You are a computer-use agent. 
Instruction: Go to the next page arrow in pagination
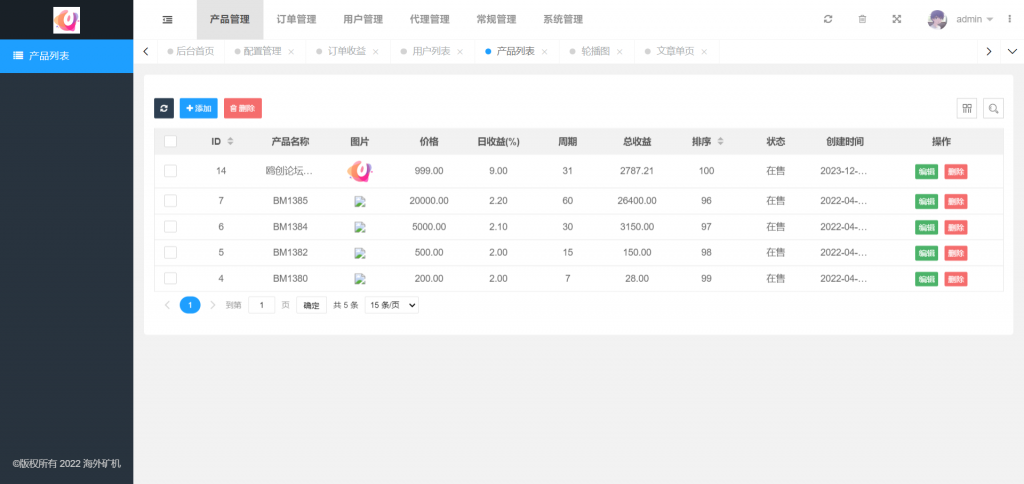click(x=213, y=305)
